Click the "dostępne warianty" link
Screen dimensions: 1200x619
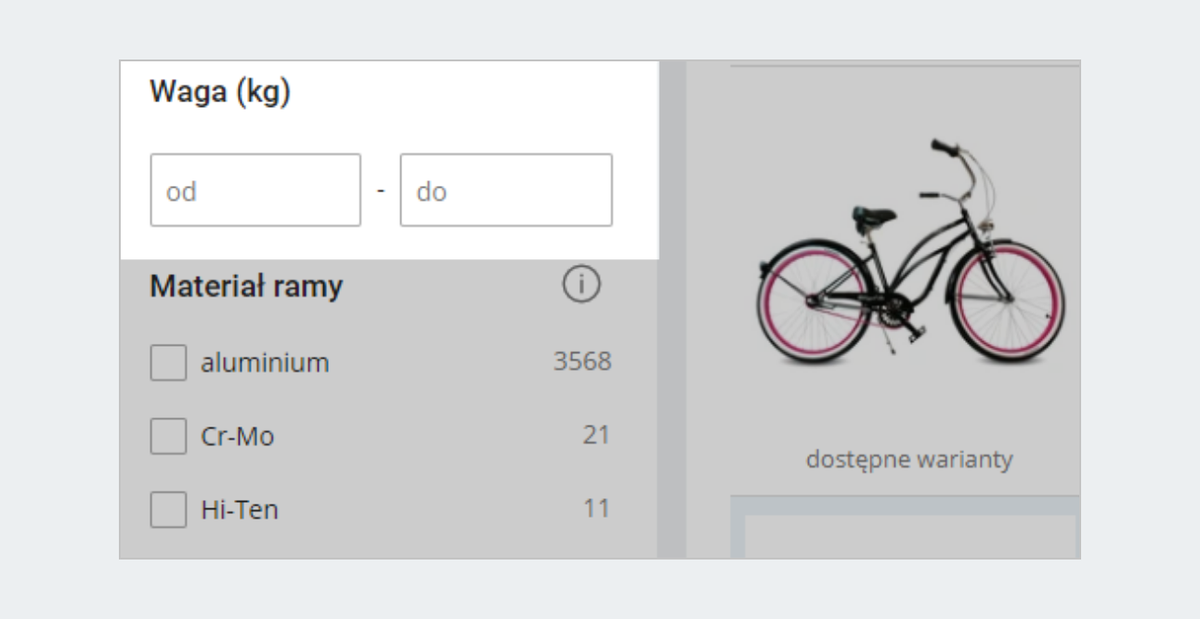(x=909, y=459)
